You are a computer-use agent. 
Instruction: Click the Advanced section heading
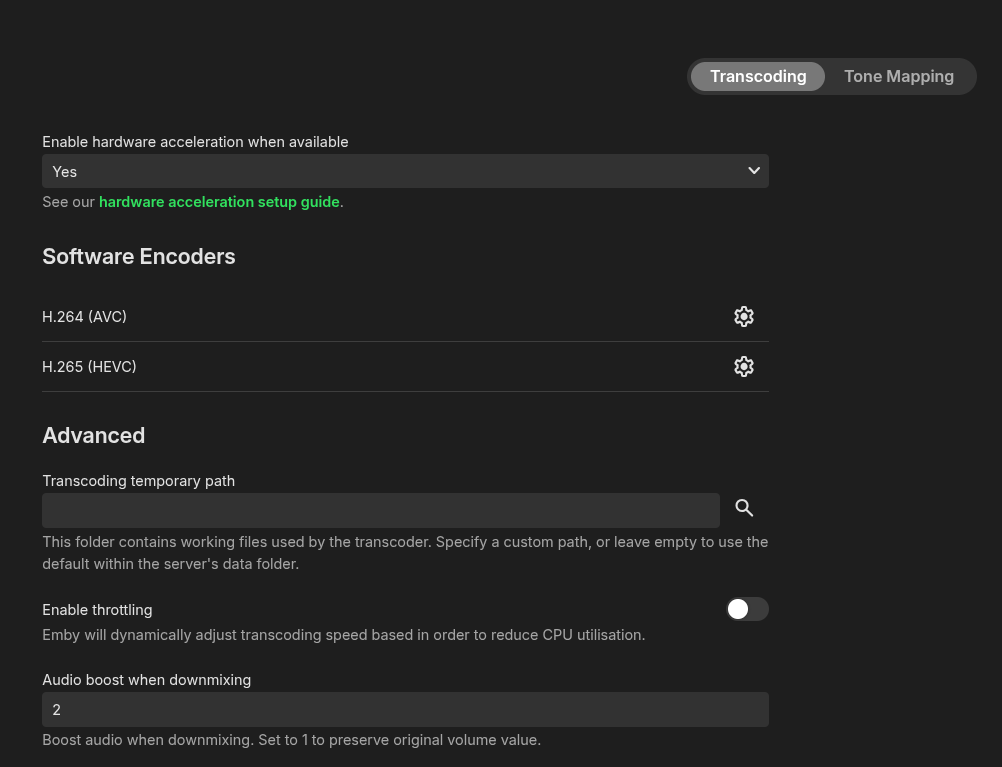94,436
